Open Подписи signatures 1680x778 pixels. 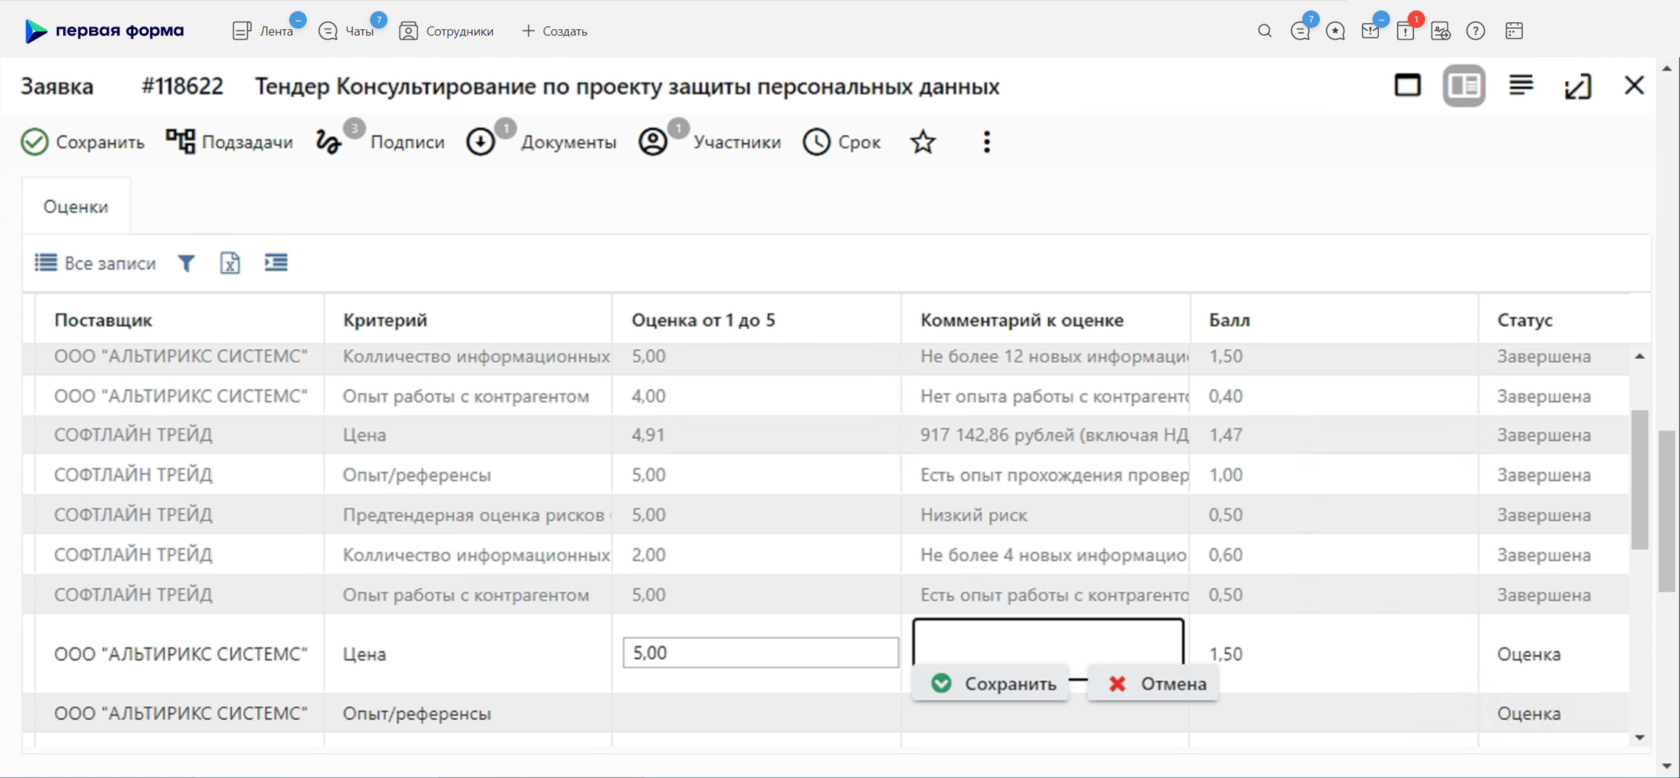tap(380, 142)
